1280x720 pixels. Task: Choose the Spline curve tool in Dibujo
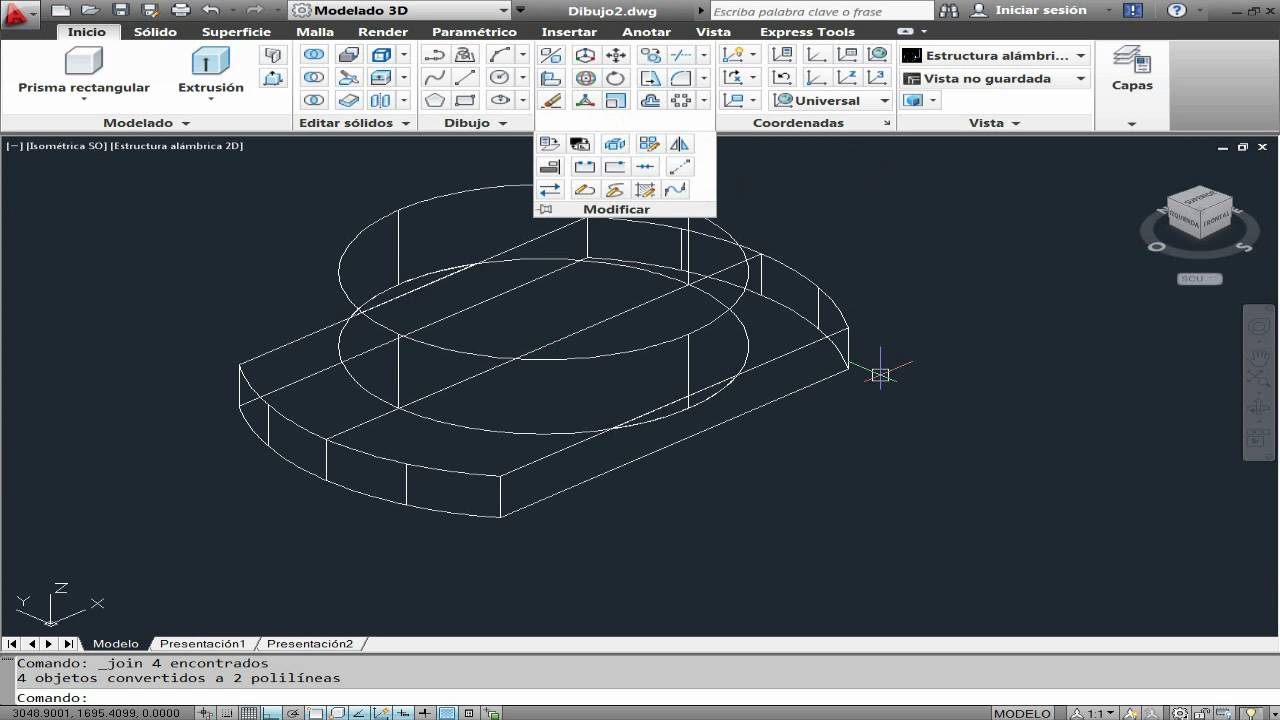click(x=434, y=78)
